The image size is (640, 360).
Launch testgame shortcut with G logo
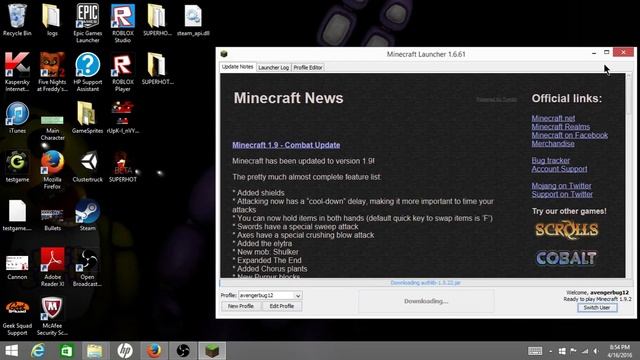point(17,166)
